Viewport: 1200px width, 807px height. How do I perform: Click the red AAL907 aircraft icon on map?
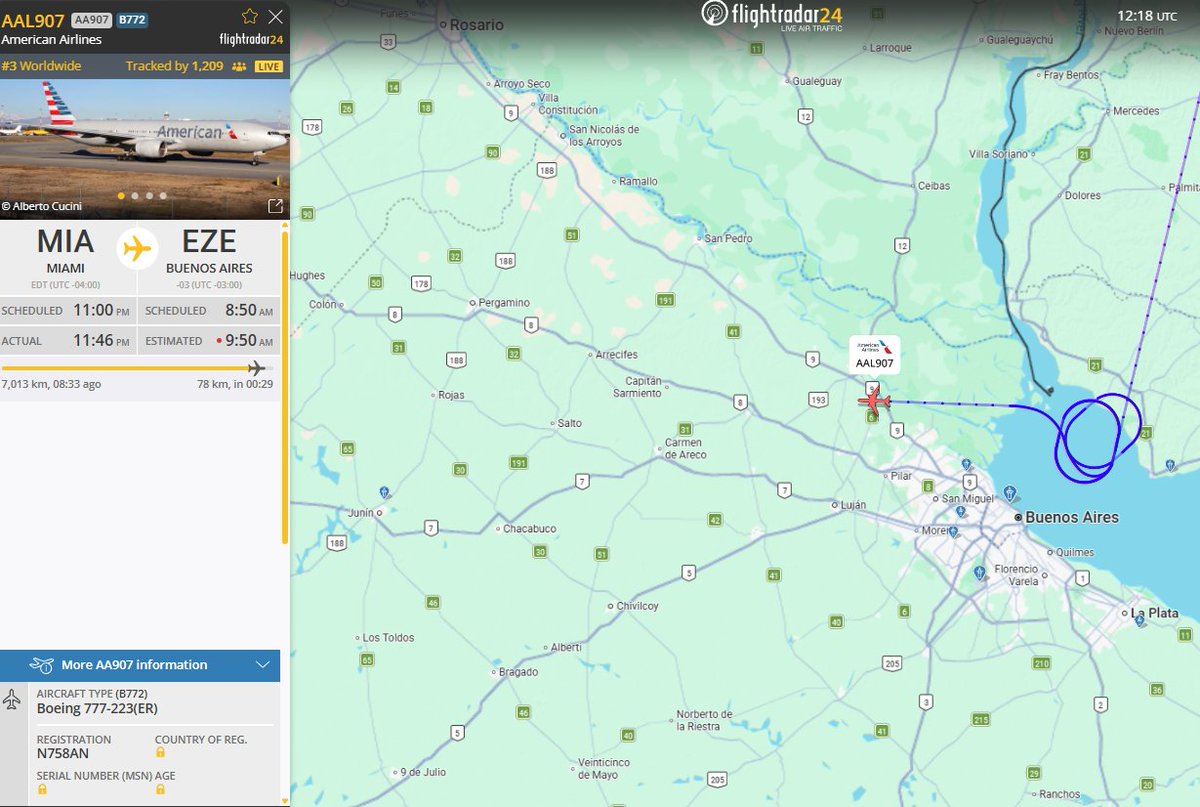(x=873, y=402)
